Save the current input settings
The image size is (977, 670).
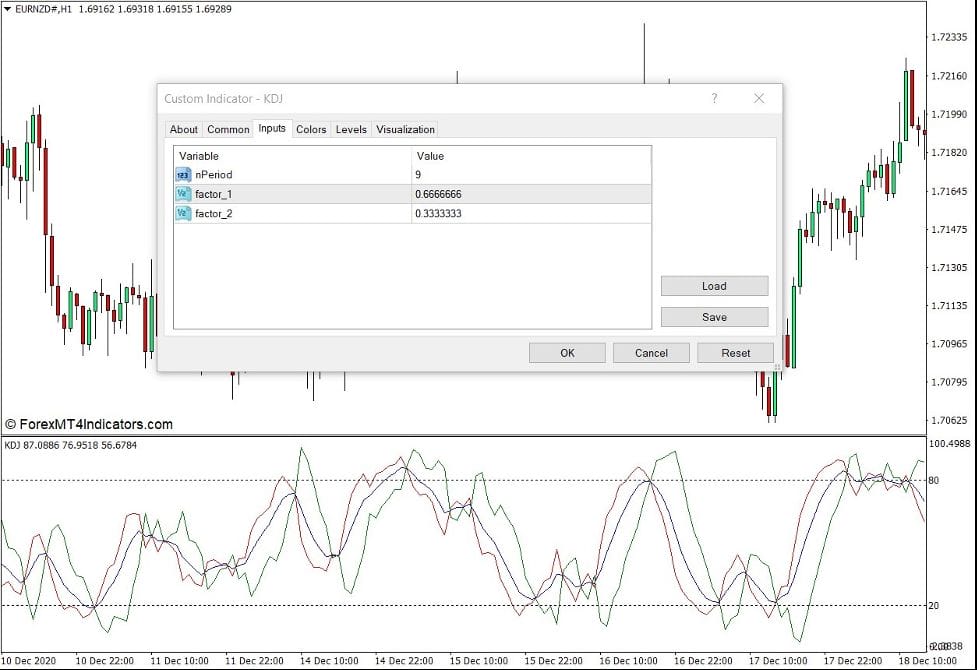(x=714, y=316)
